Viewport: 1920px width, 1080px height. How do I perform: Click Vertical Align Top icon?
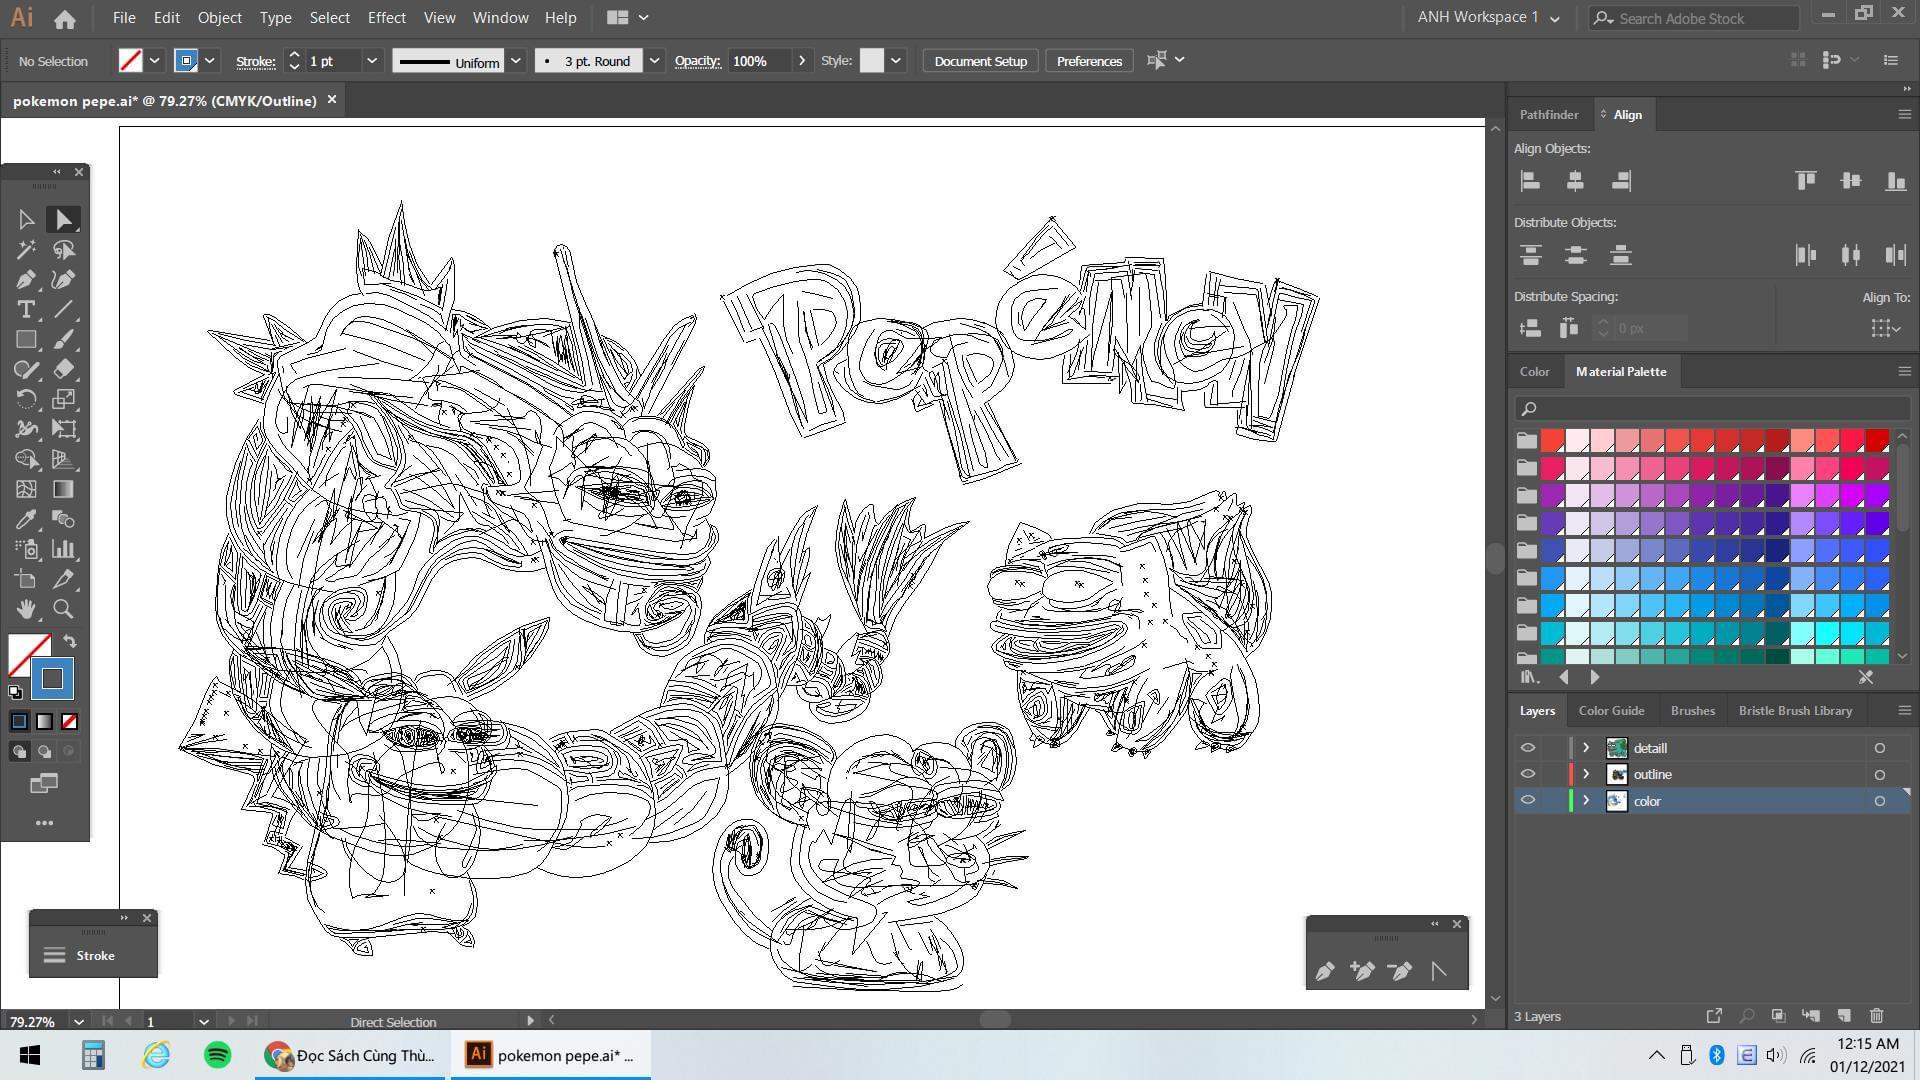click(x=1805, y=181)
